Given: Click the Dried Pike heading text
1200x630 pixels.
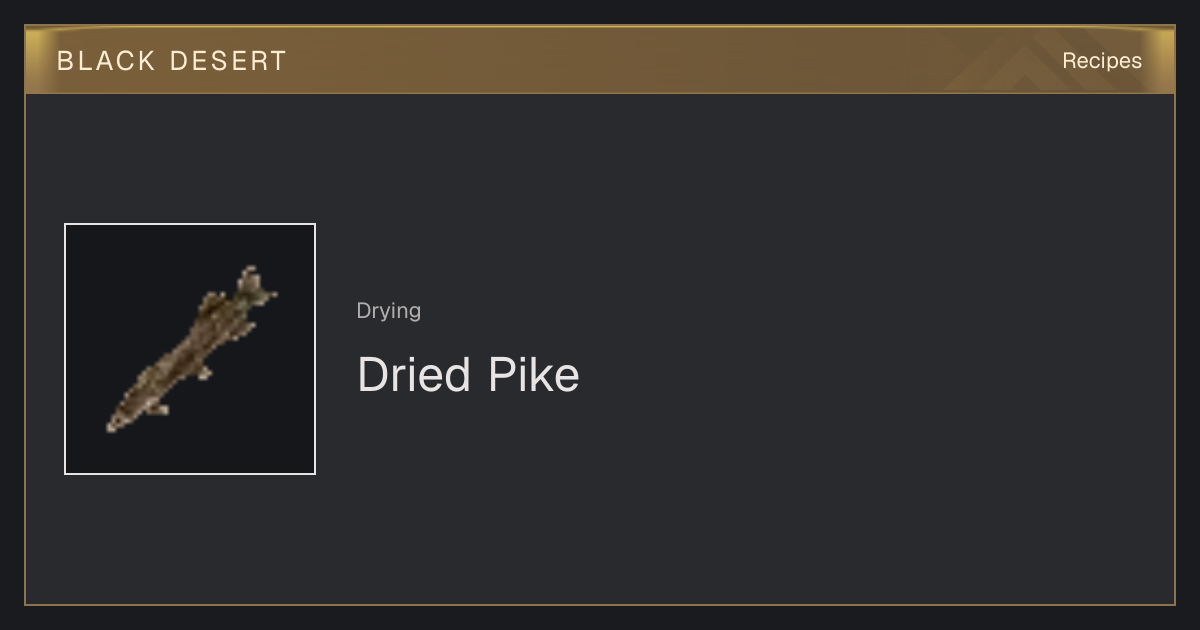Looking at the screenshot, I should pos(468,375).
